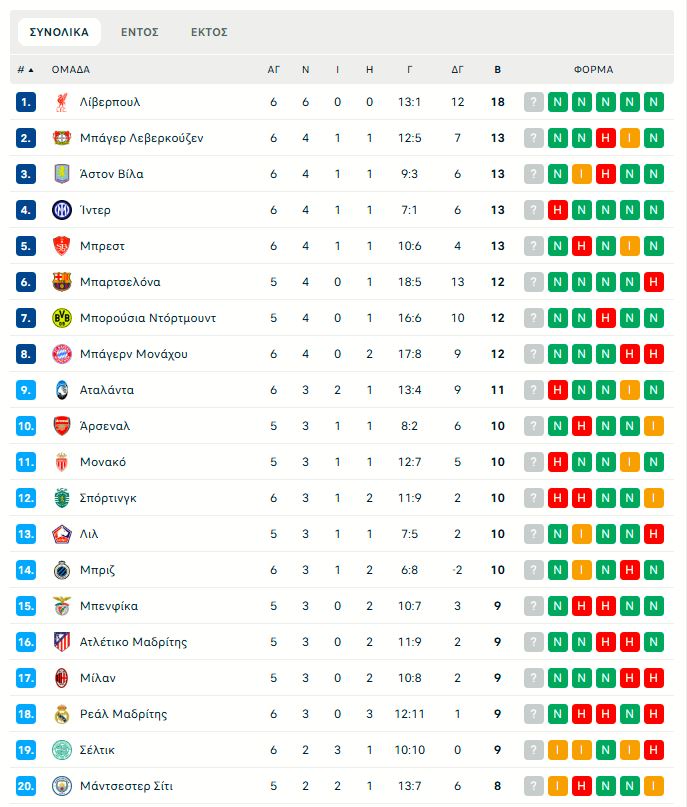Screen dimensions: 687x807
Task: Click the Barcelona crest icon
Action: (61, 282)
